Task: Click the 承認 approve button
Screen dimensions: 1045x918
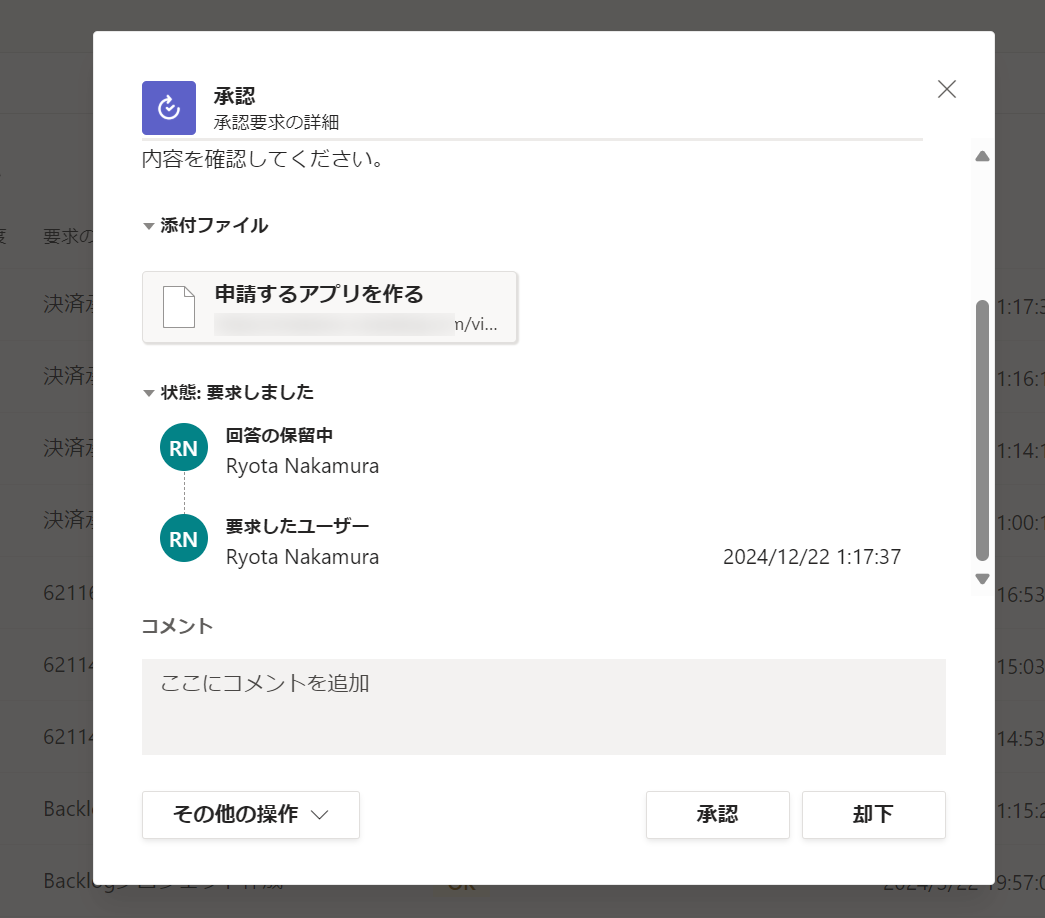Action: tap(718, 815)
